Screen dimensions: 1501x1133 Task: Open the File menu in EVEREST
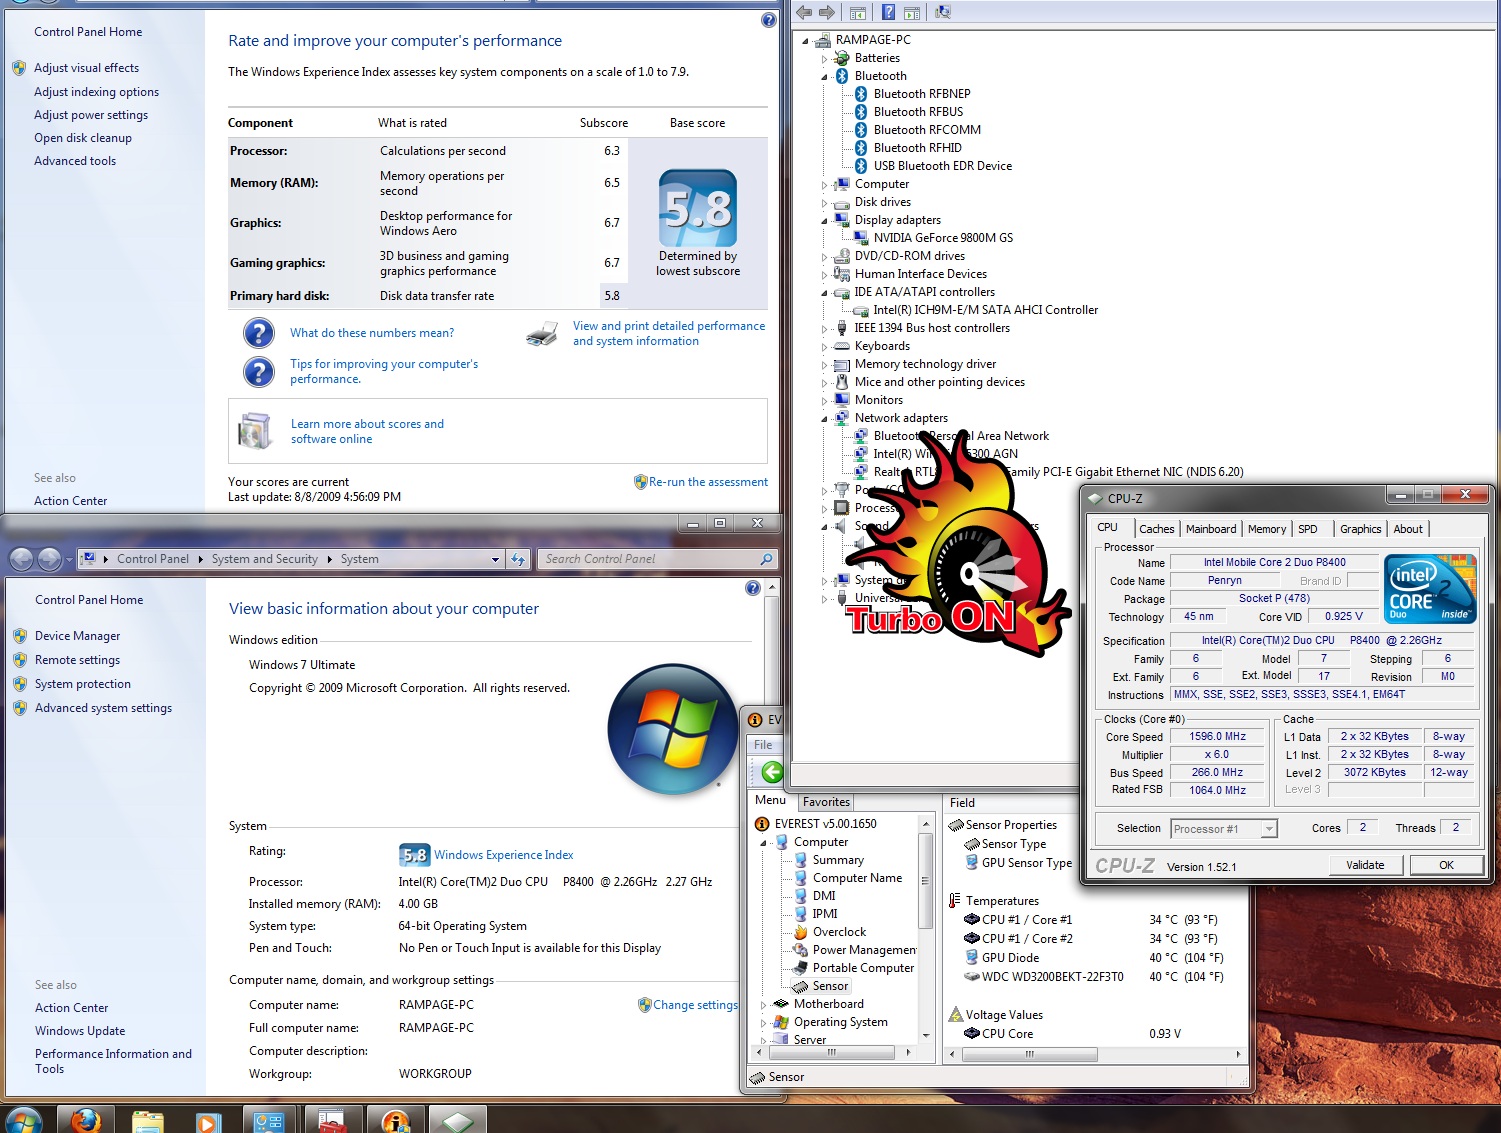[763, 745]
